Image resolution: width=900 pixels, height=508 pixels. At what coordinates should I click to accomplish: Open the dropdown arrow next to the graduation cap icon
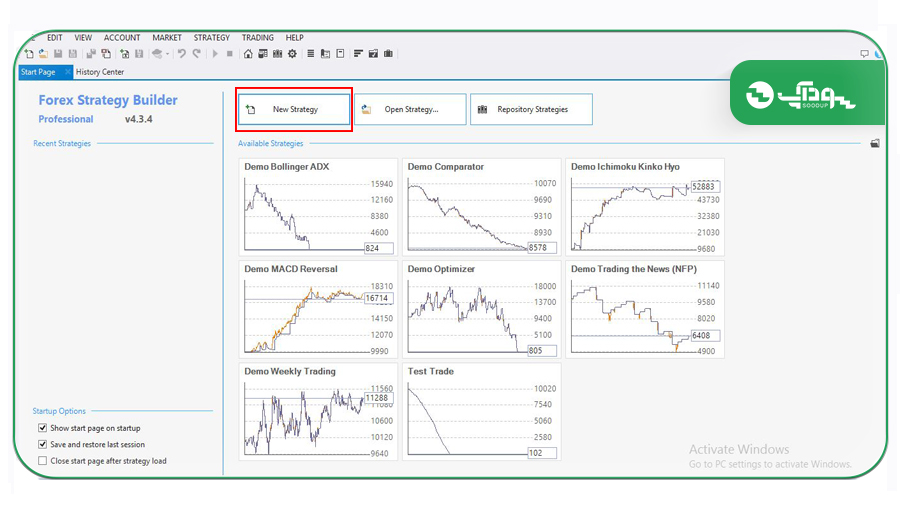167,55
